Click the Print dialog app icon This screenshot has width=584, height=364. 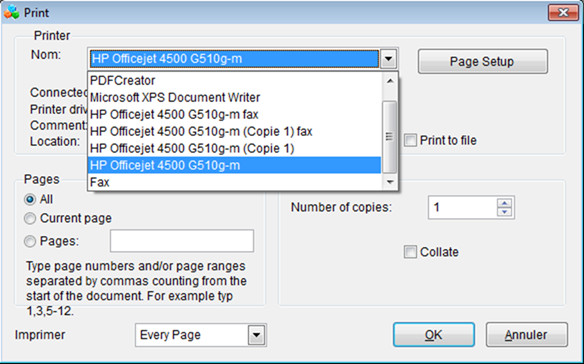pyautogui.click(x=12, y=12)
